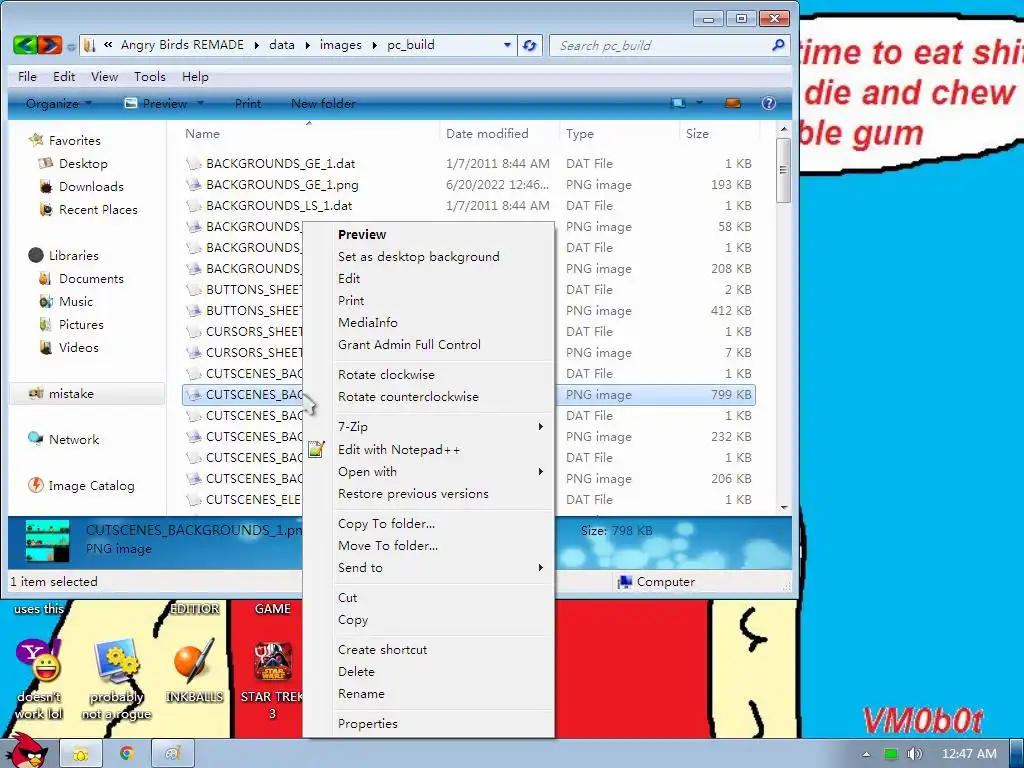
Task: Open the STAR TREK 3 desktop shortcut
Action: (272, 679)
